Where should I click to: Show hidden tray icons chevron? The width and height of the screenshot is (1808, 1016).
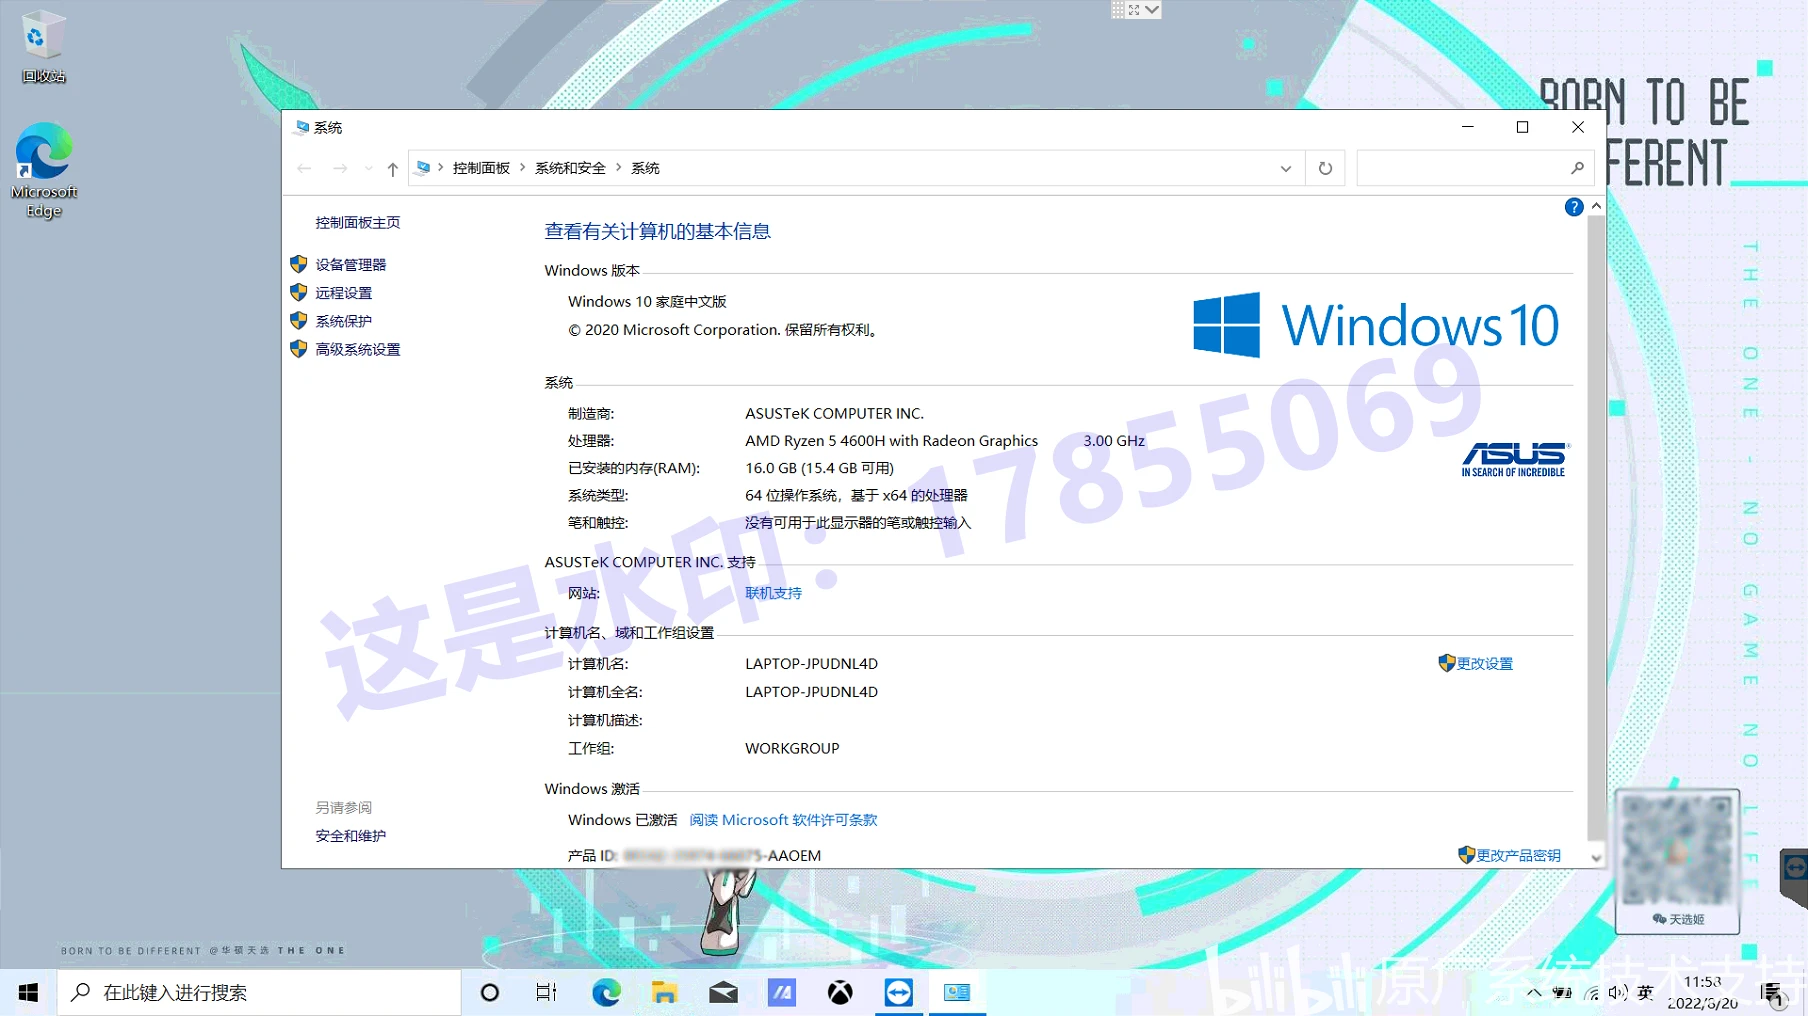click(x=1533, y=992)
